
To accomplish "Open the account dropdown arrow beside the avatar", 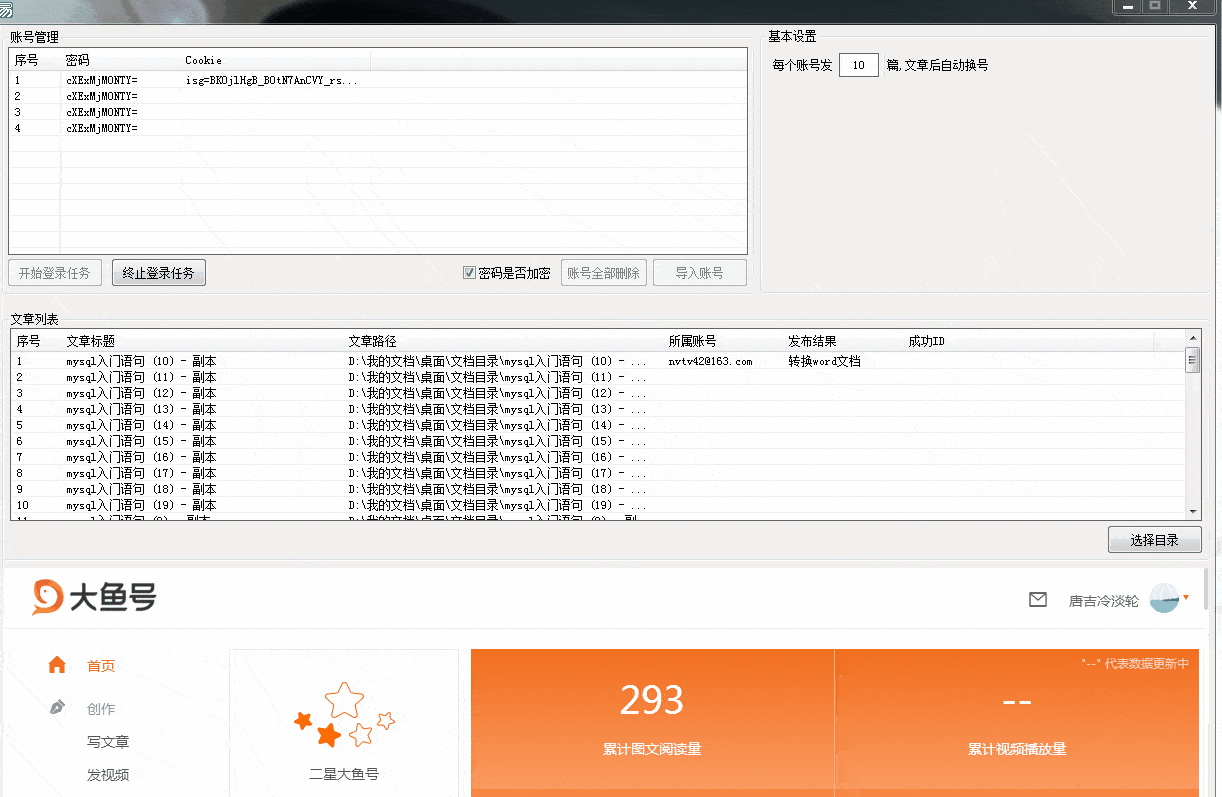I will [x=1184, y=599].
